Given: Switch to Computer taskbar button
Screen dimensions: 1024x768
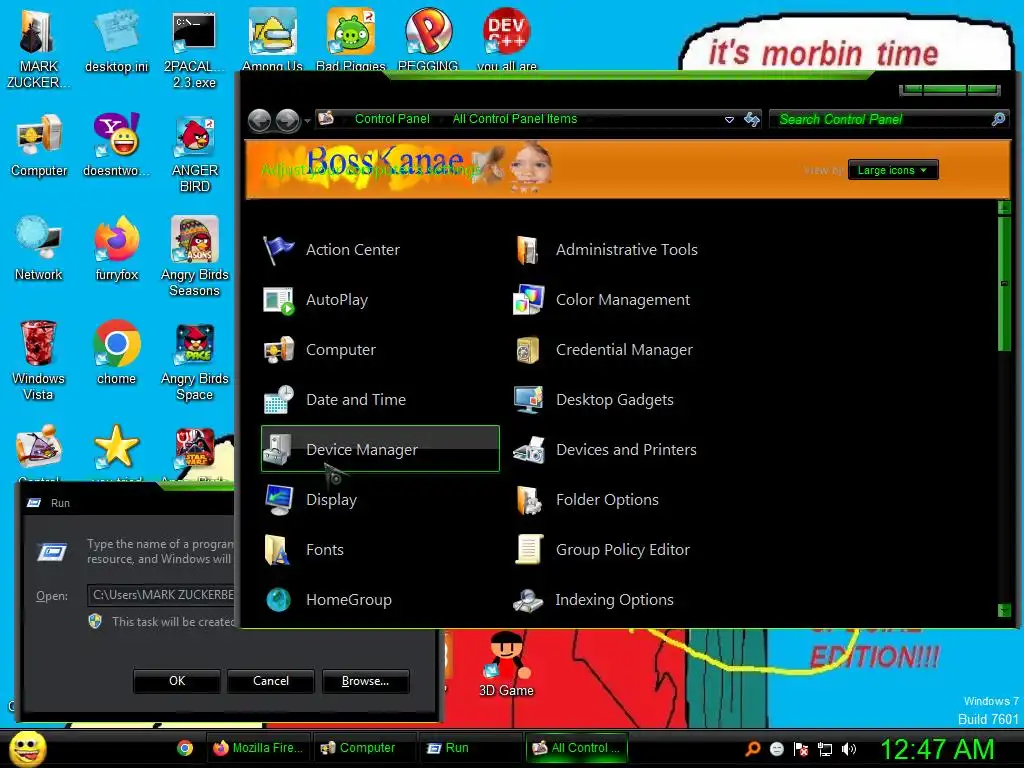Looking at the screenshot, I should click(x=365, y=748).
